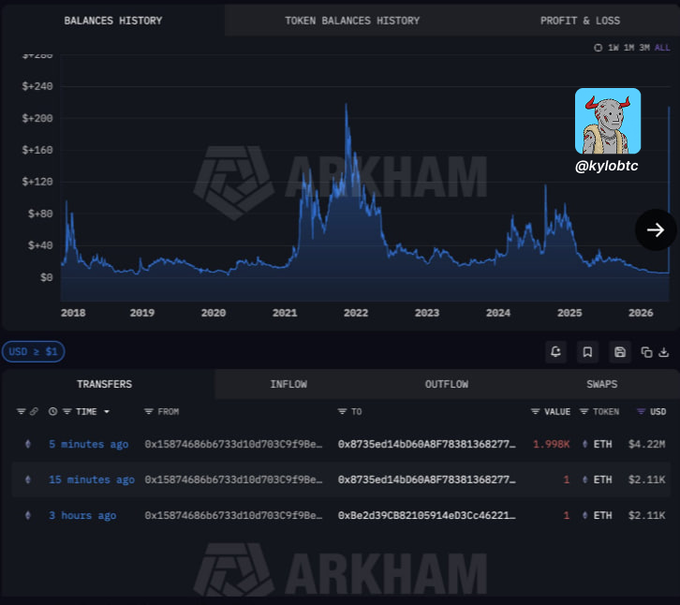Open the '5 minutes ago' transaction link
This screenshot has height=605, width=680.
point(88,444)
